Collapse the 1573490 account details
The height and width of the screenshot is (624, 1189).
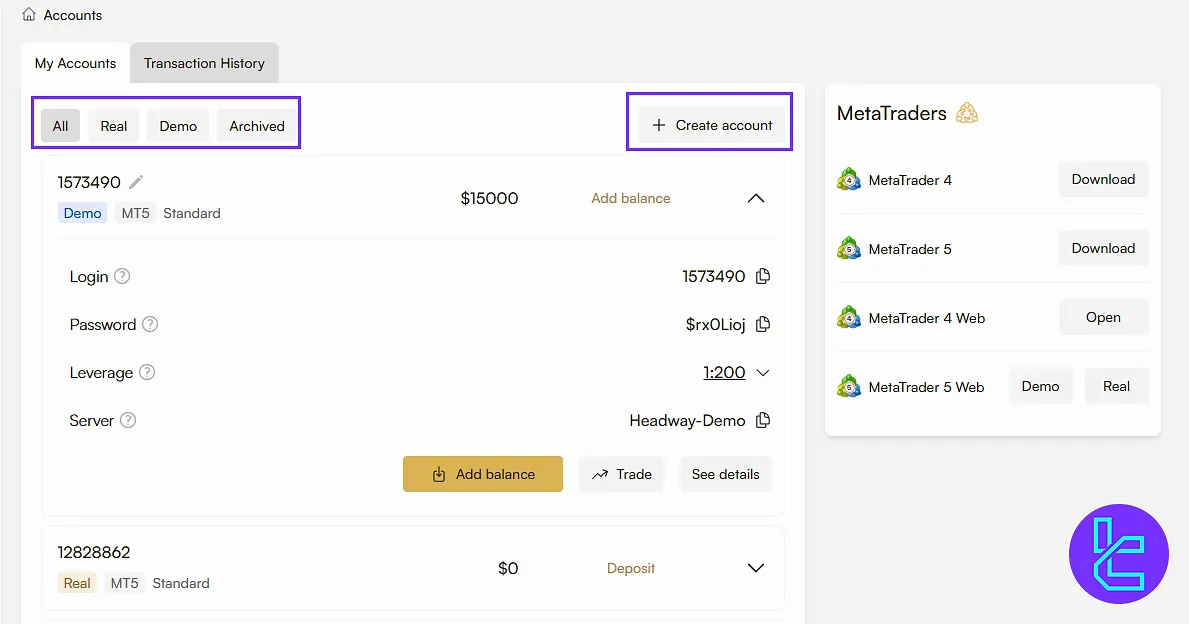[x=756, y=198]
